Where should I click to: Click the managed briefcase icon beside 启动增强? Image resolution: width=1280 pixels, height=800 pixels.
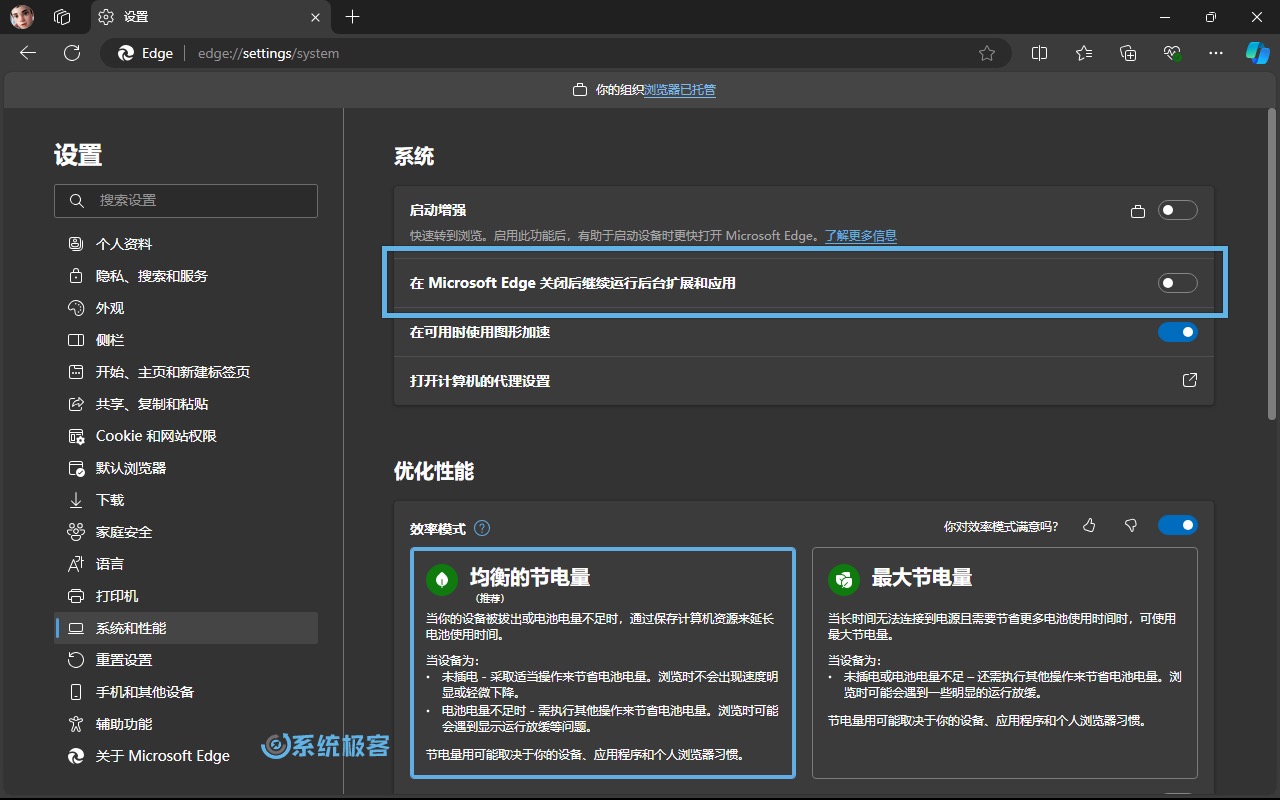[x=1137, y=211]
